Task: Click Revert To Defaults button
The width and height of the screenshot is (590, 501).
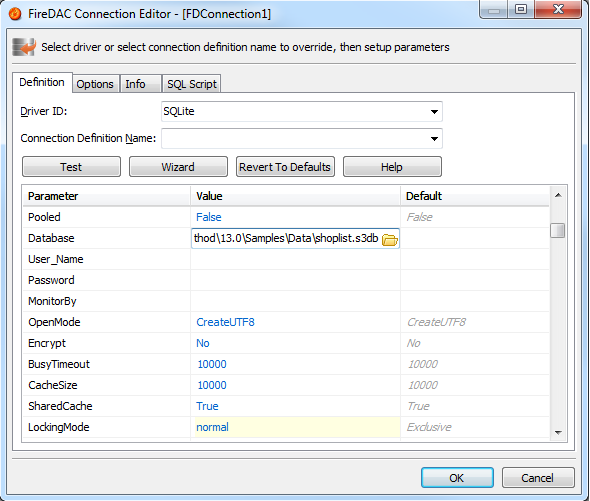Action: point(285,167)
